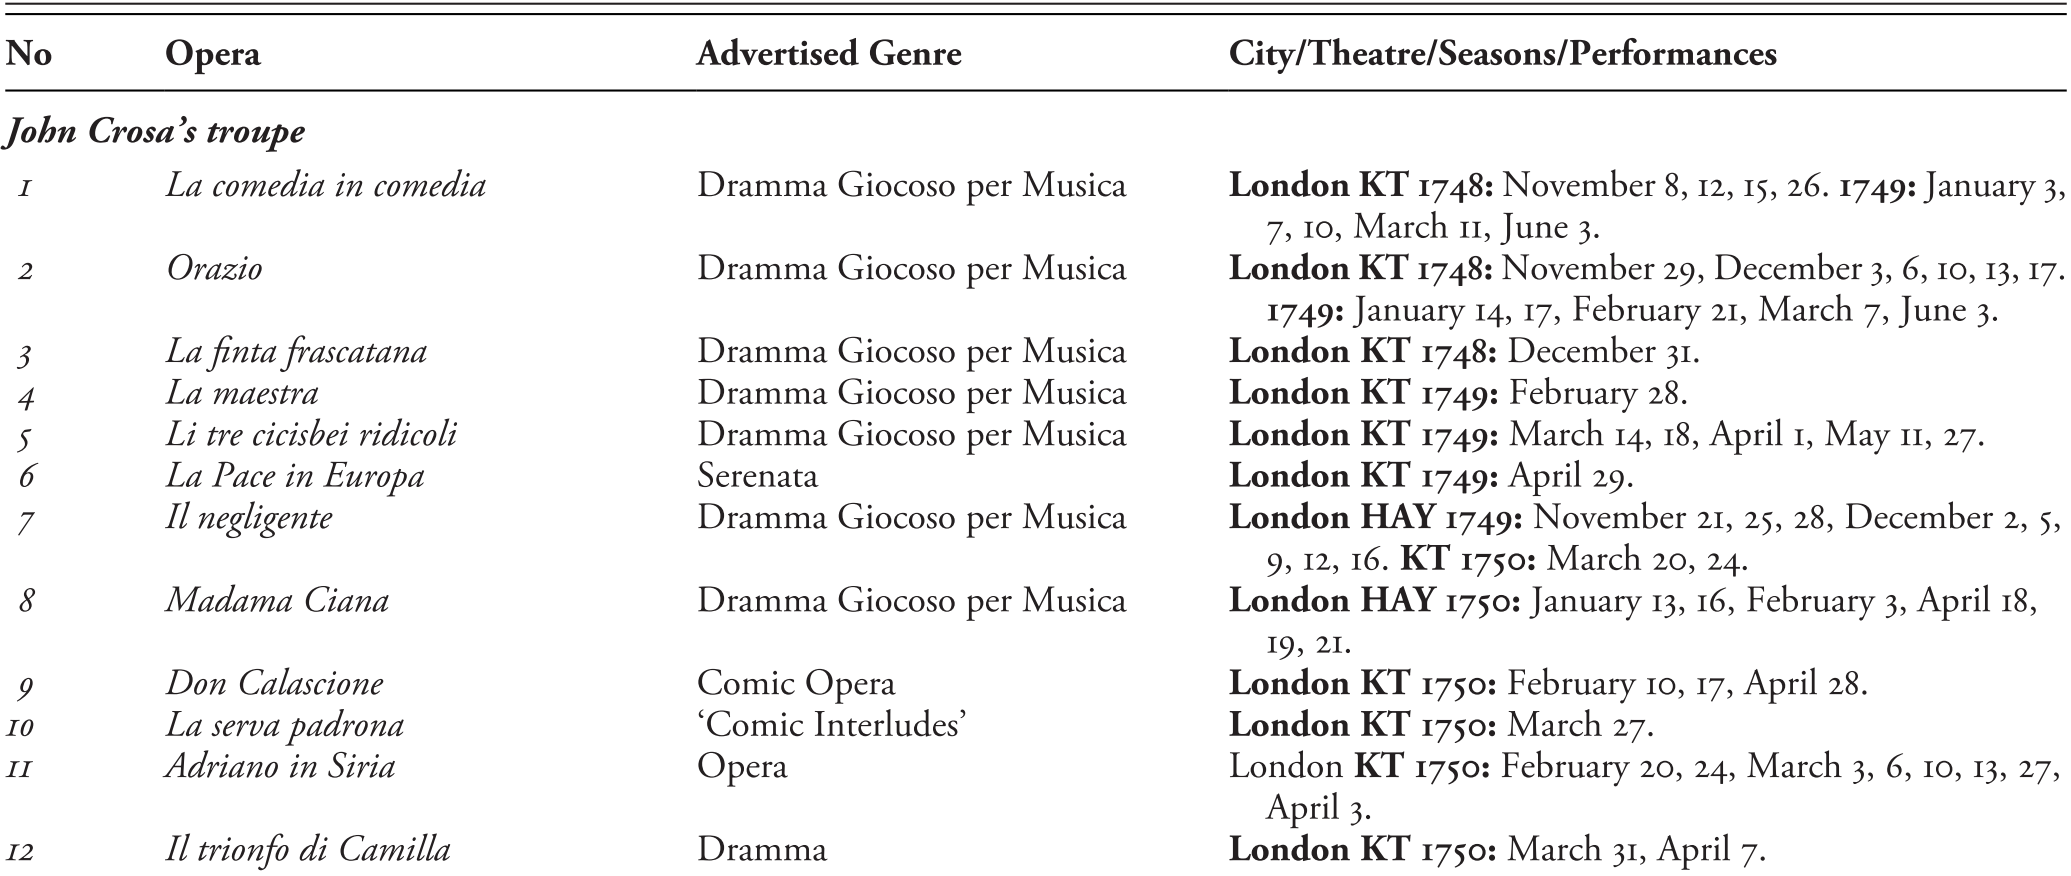Select the "Orazio" opera title

tap(214, 269)
